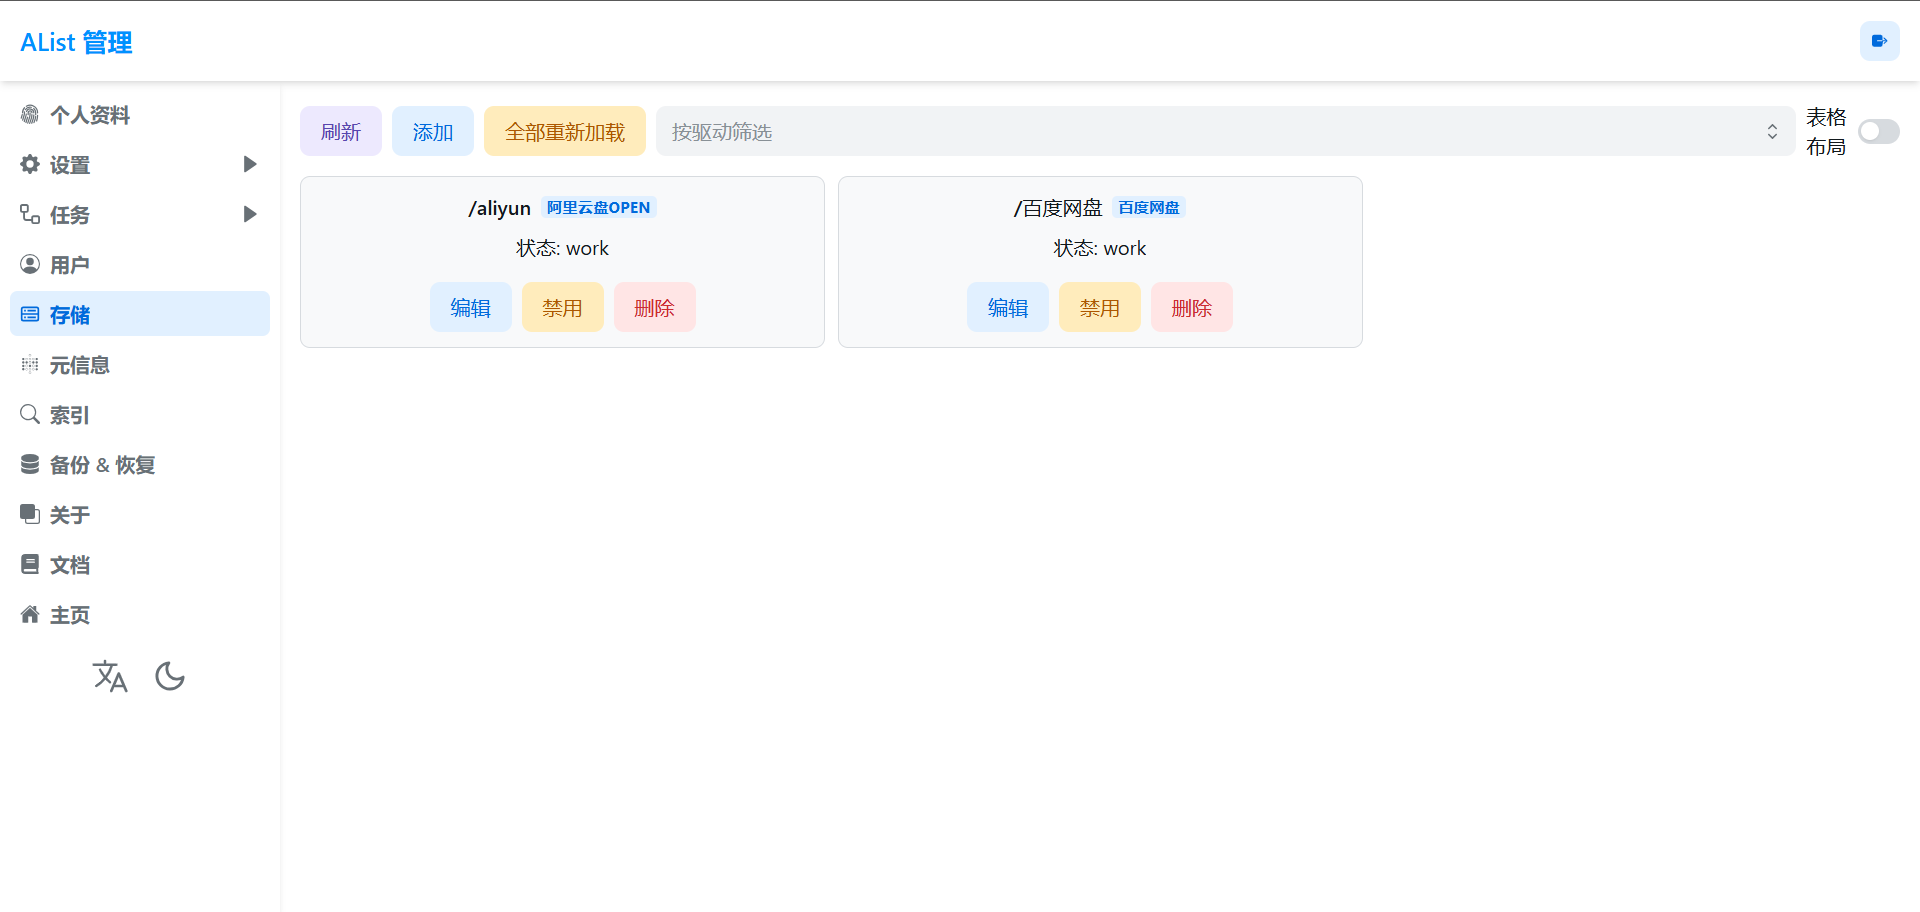Image resolution: width=1920 pixels, height=912 pixels.
Task: Click the 阿里云盘OPEN driver tag
Action: [599, 208]
